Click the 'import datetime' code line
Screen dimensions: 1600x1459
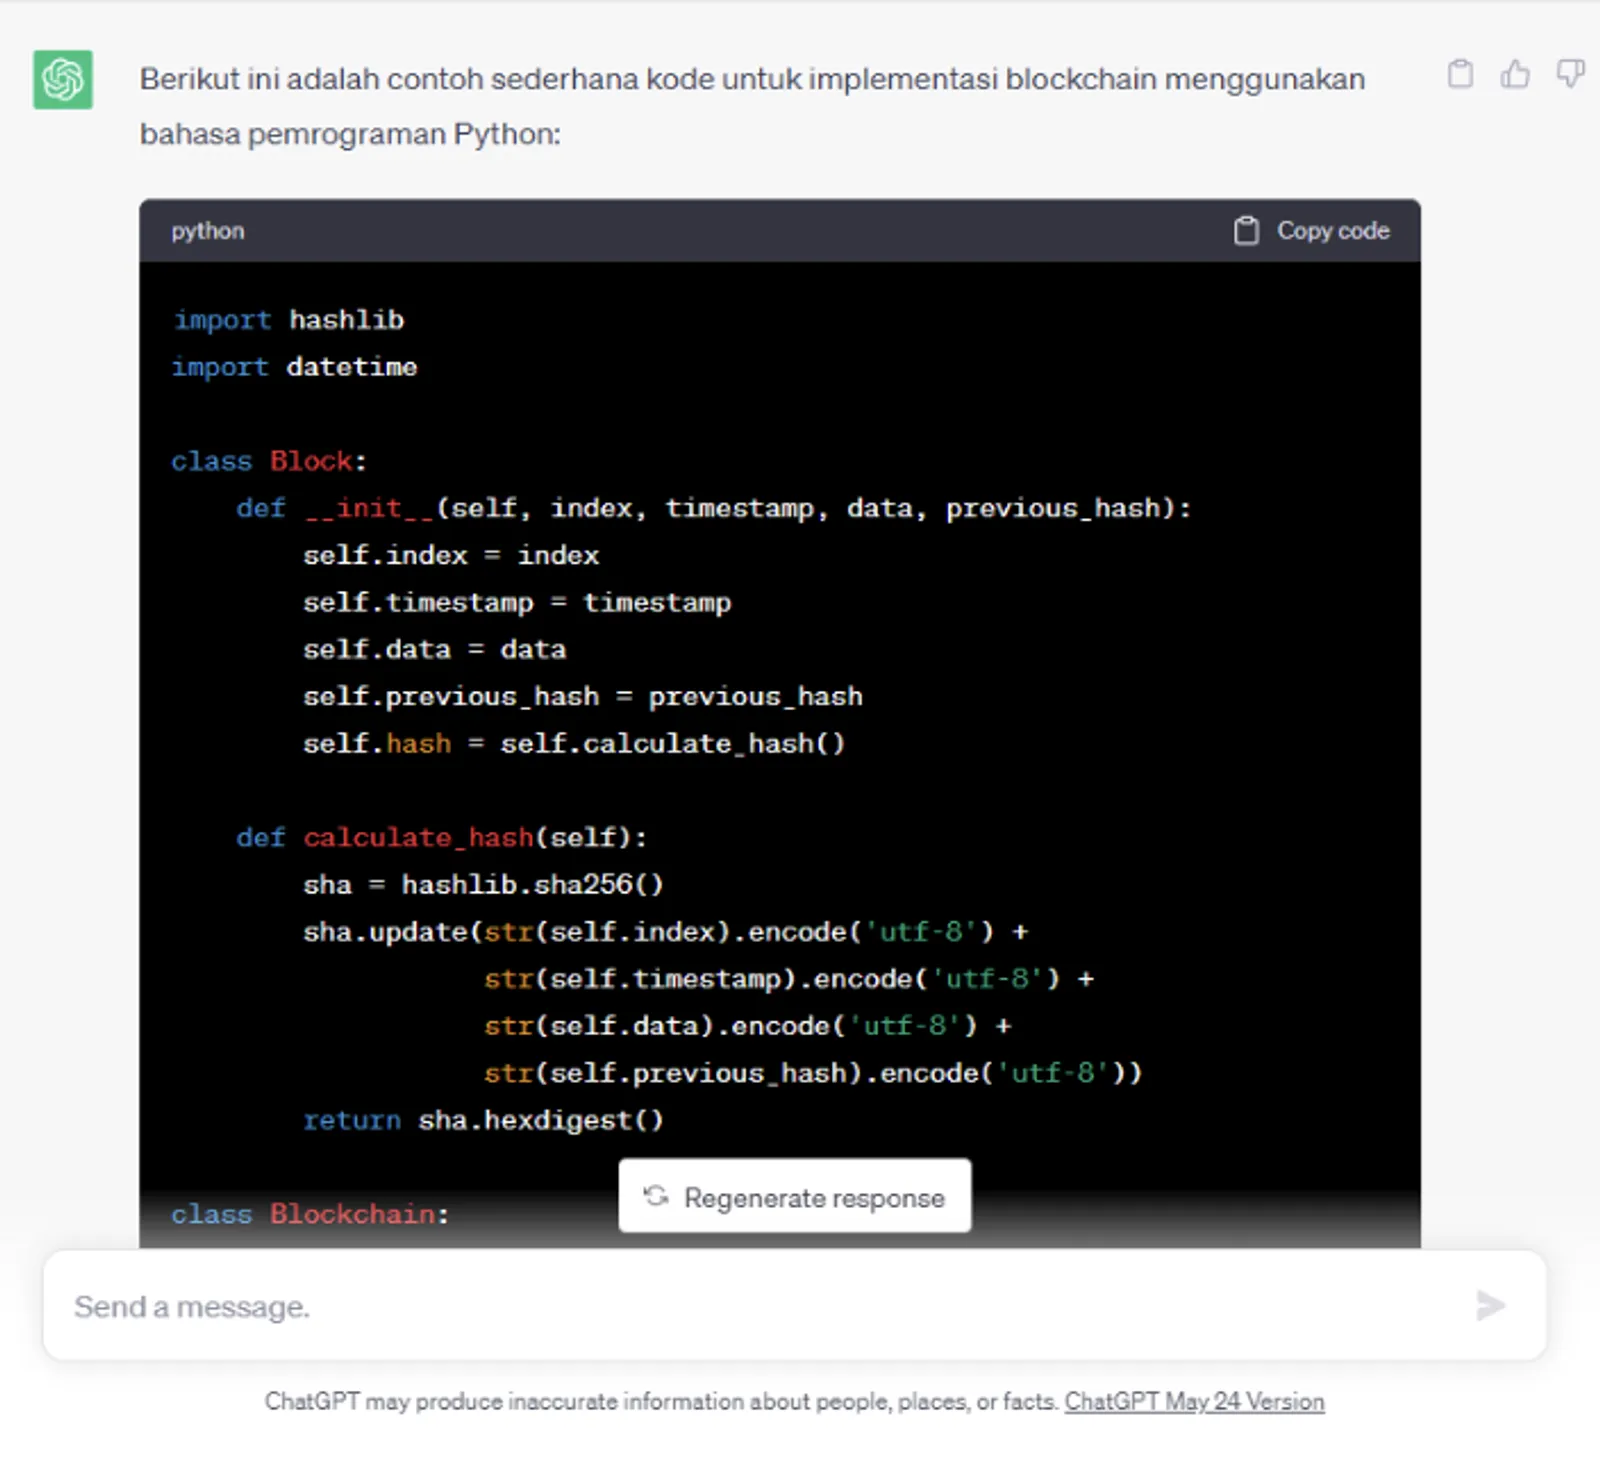coord(294,367)
